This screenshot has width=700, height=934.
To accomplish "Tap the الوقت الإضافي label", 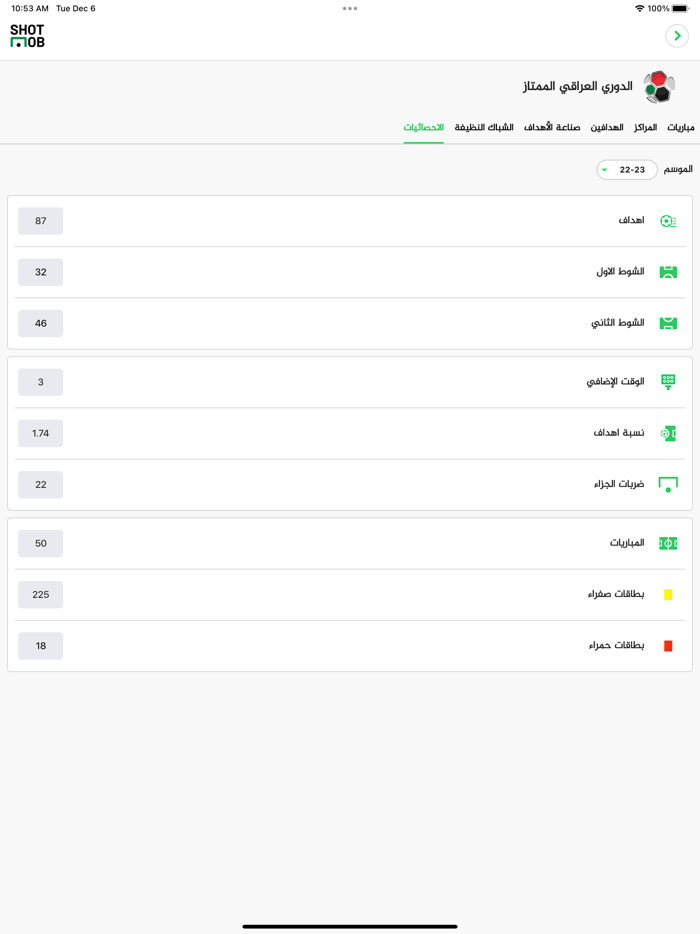I will coord(615,381).
